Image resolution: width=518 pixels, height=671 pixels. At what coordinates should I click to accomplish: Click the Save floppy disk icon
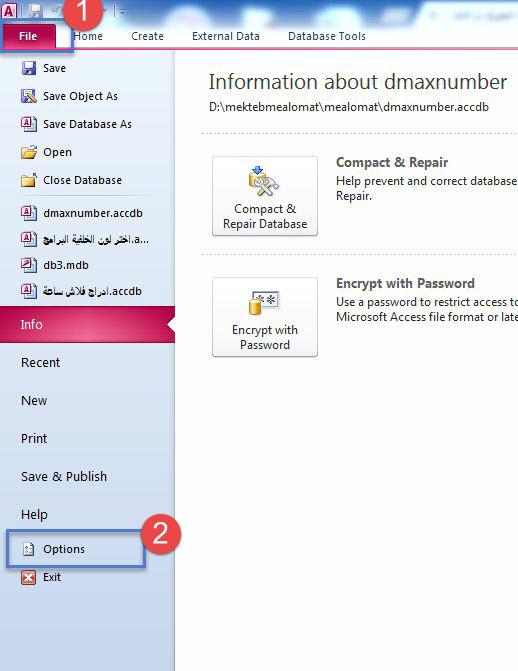tap(29, 68)
